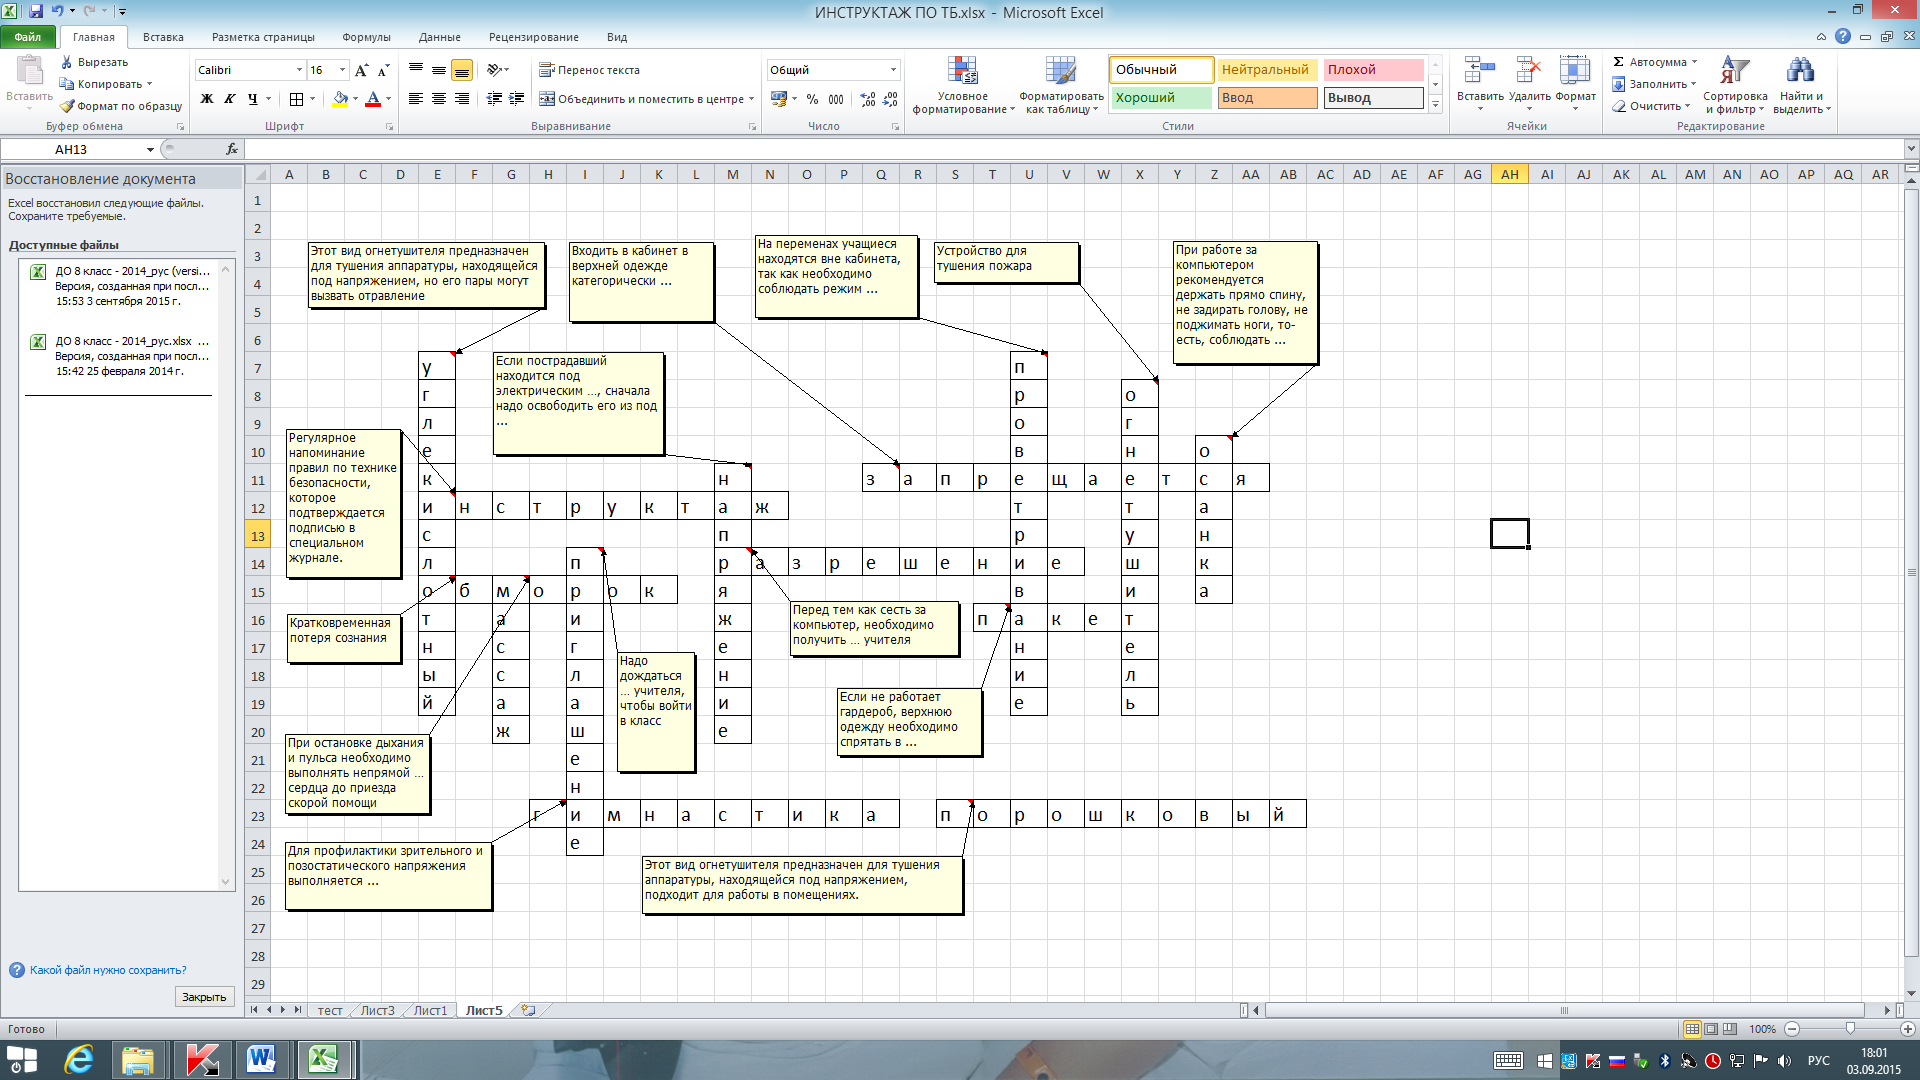Increase font size
The height and width of the screenshot is (1080, 1920).
(361, 70)
